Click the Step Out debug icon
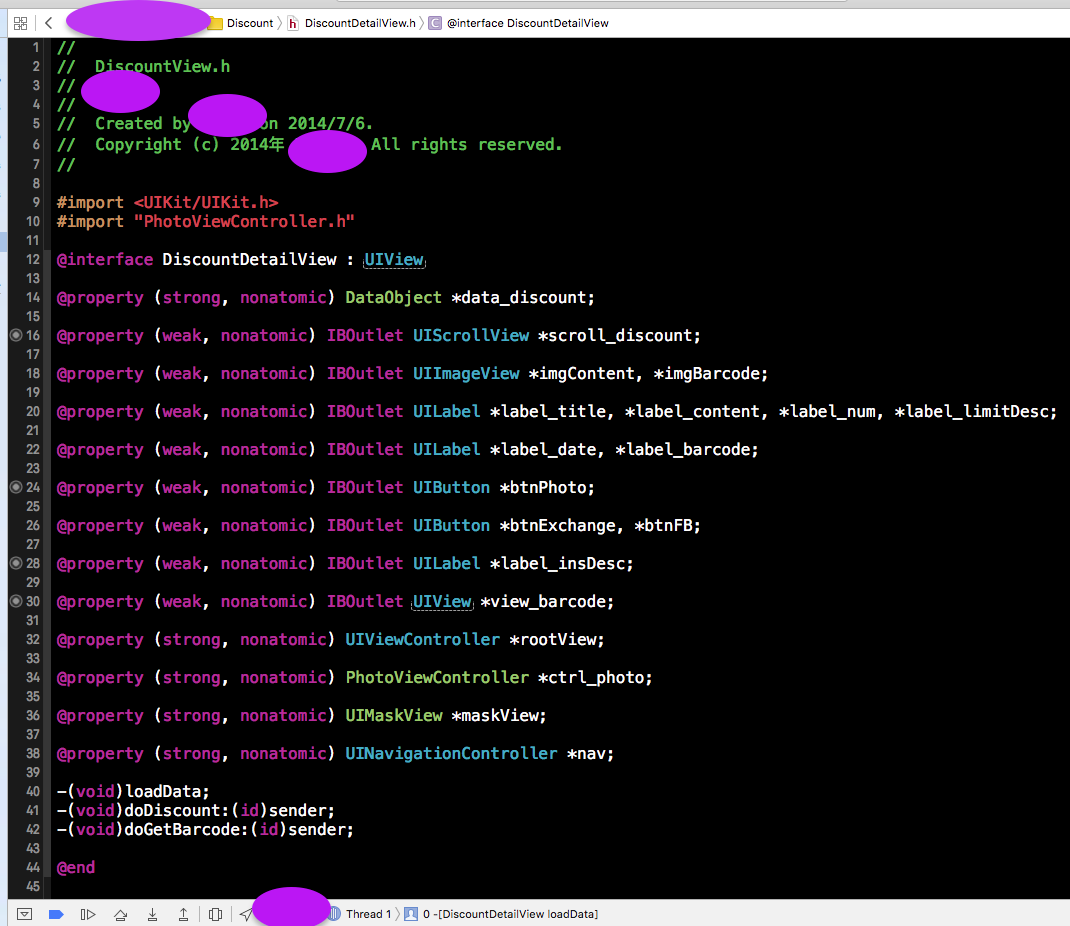This screenshot has width=1070, height=926. (184, 914)
